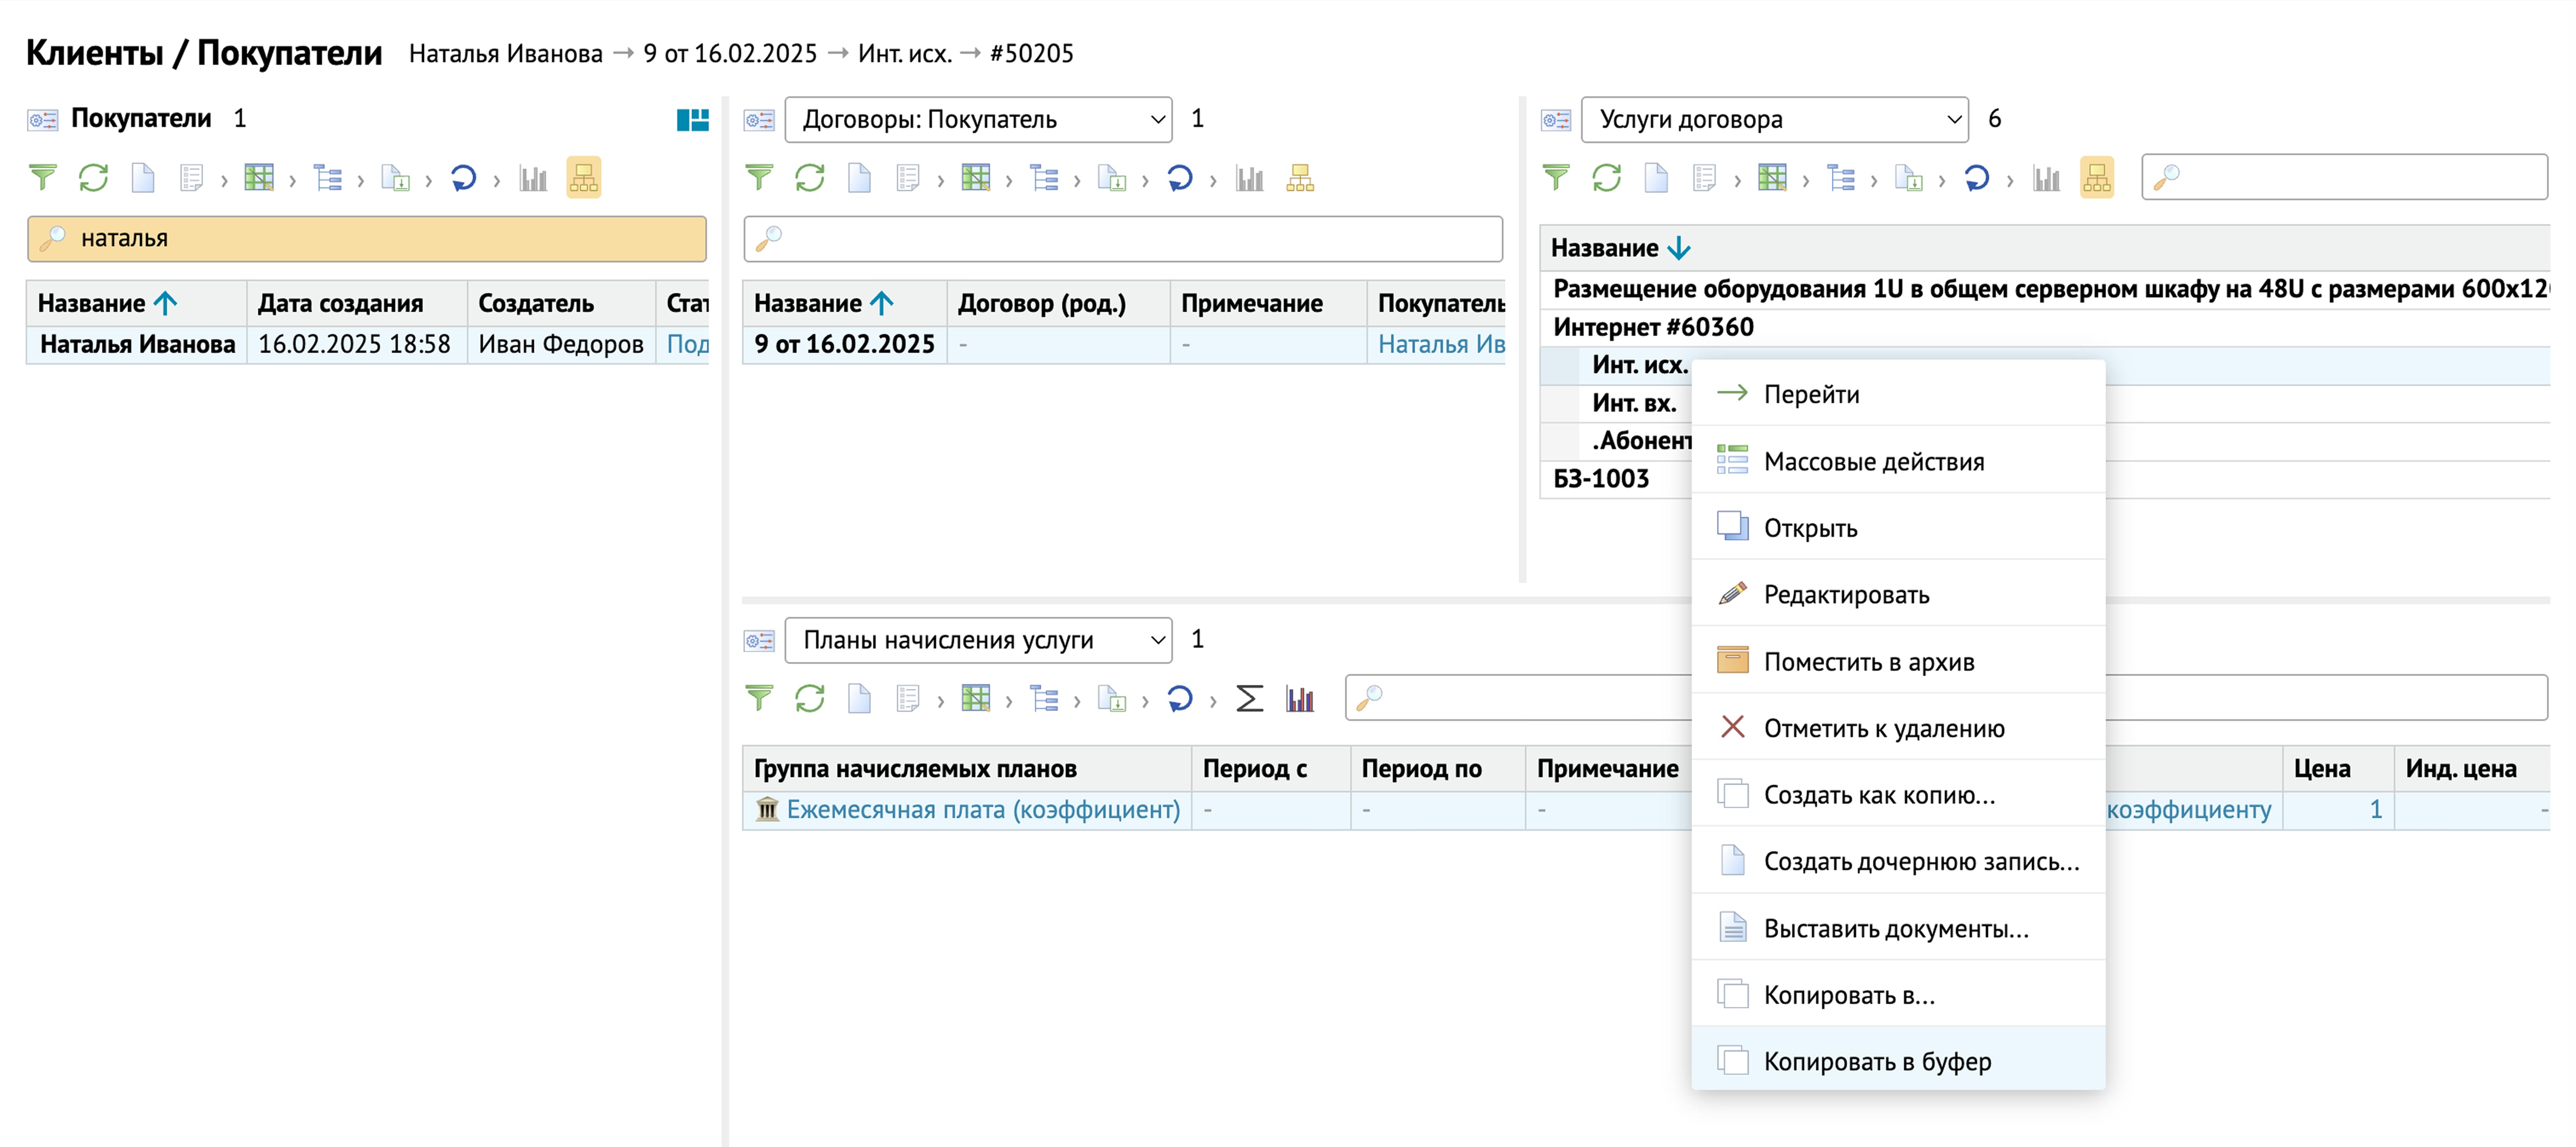
Task: Toggle highlighted hierarchy icon in Услуги договора toolbar
Action: 2097,178
